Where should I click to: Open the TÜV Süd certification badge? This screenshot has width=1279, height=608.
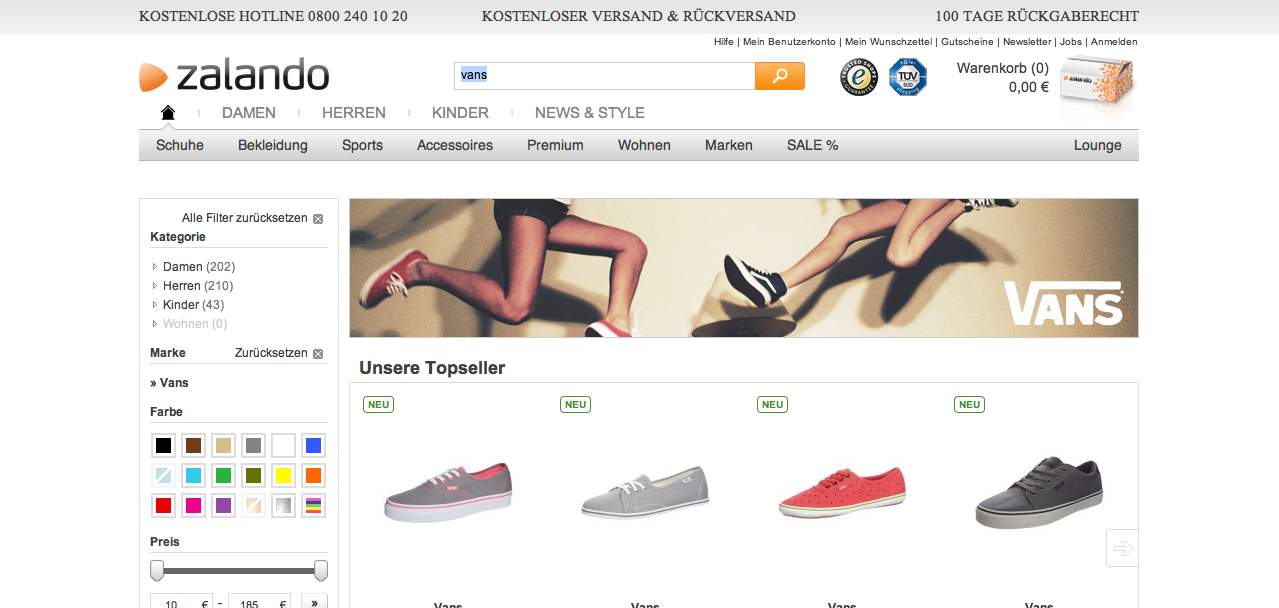(908, 77)
